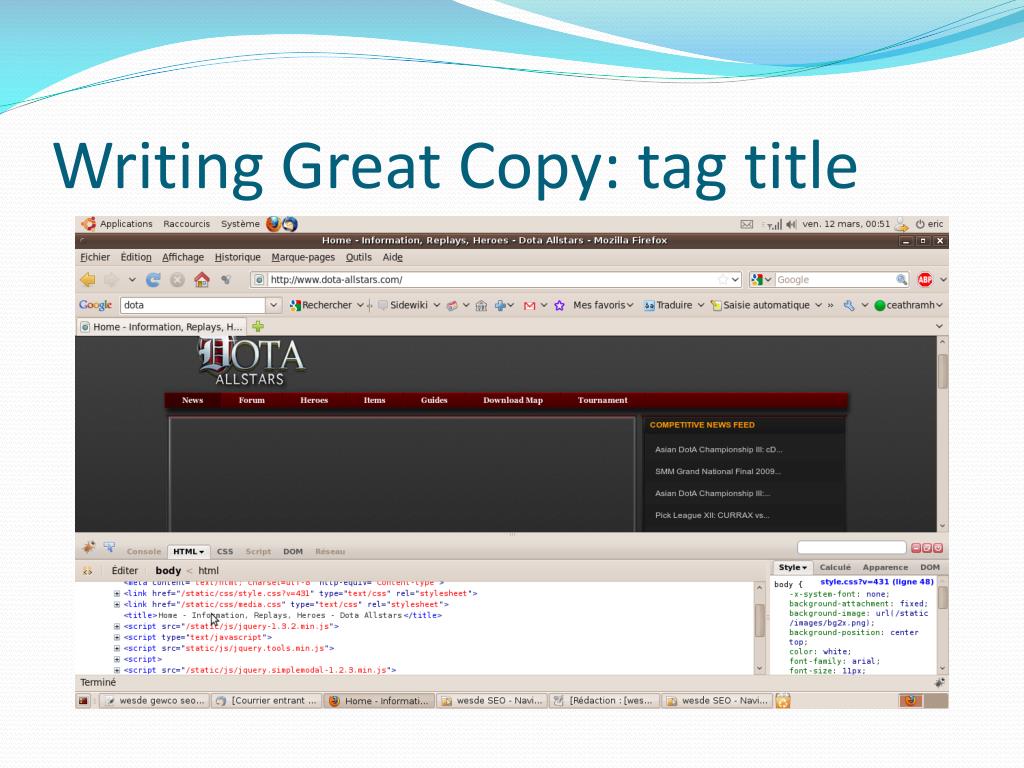Select the Calculé tab in side panel
Image resolution: width=1024 pixels, height=768 pixels.
(x=835, y=568)
